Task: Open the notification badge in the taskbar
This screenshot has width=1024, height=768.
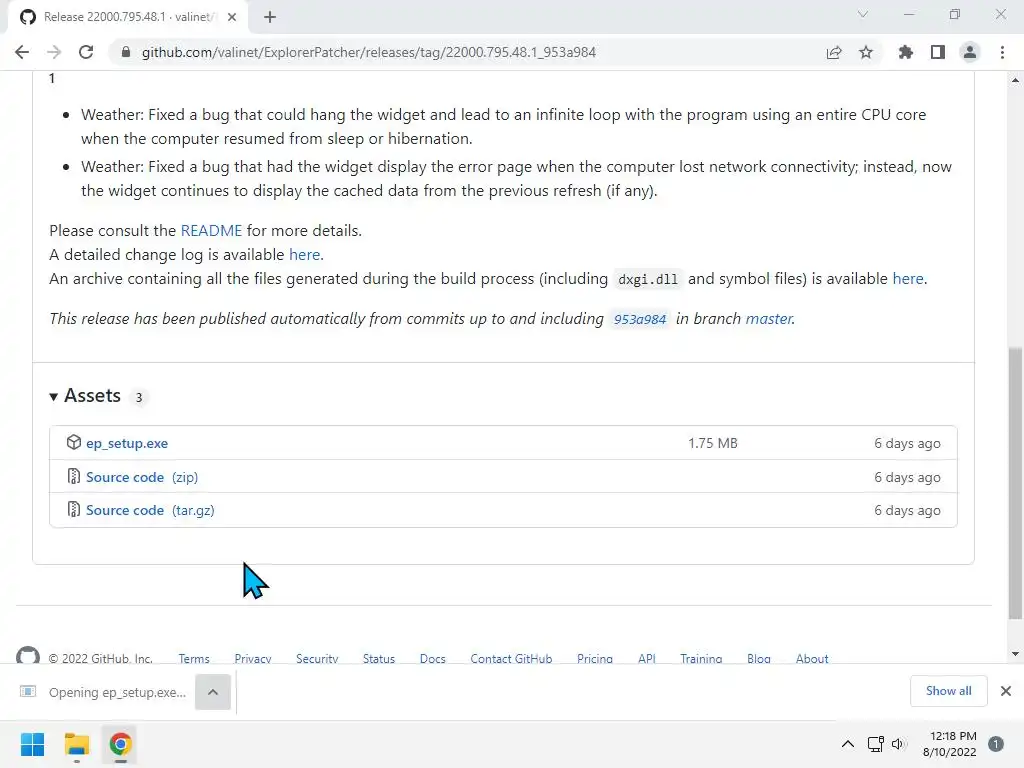Action: pyautogui.click(x=996, y=744)
